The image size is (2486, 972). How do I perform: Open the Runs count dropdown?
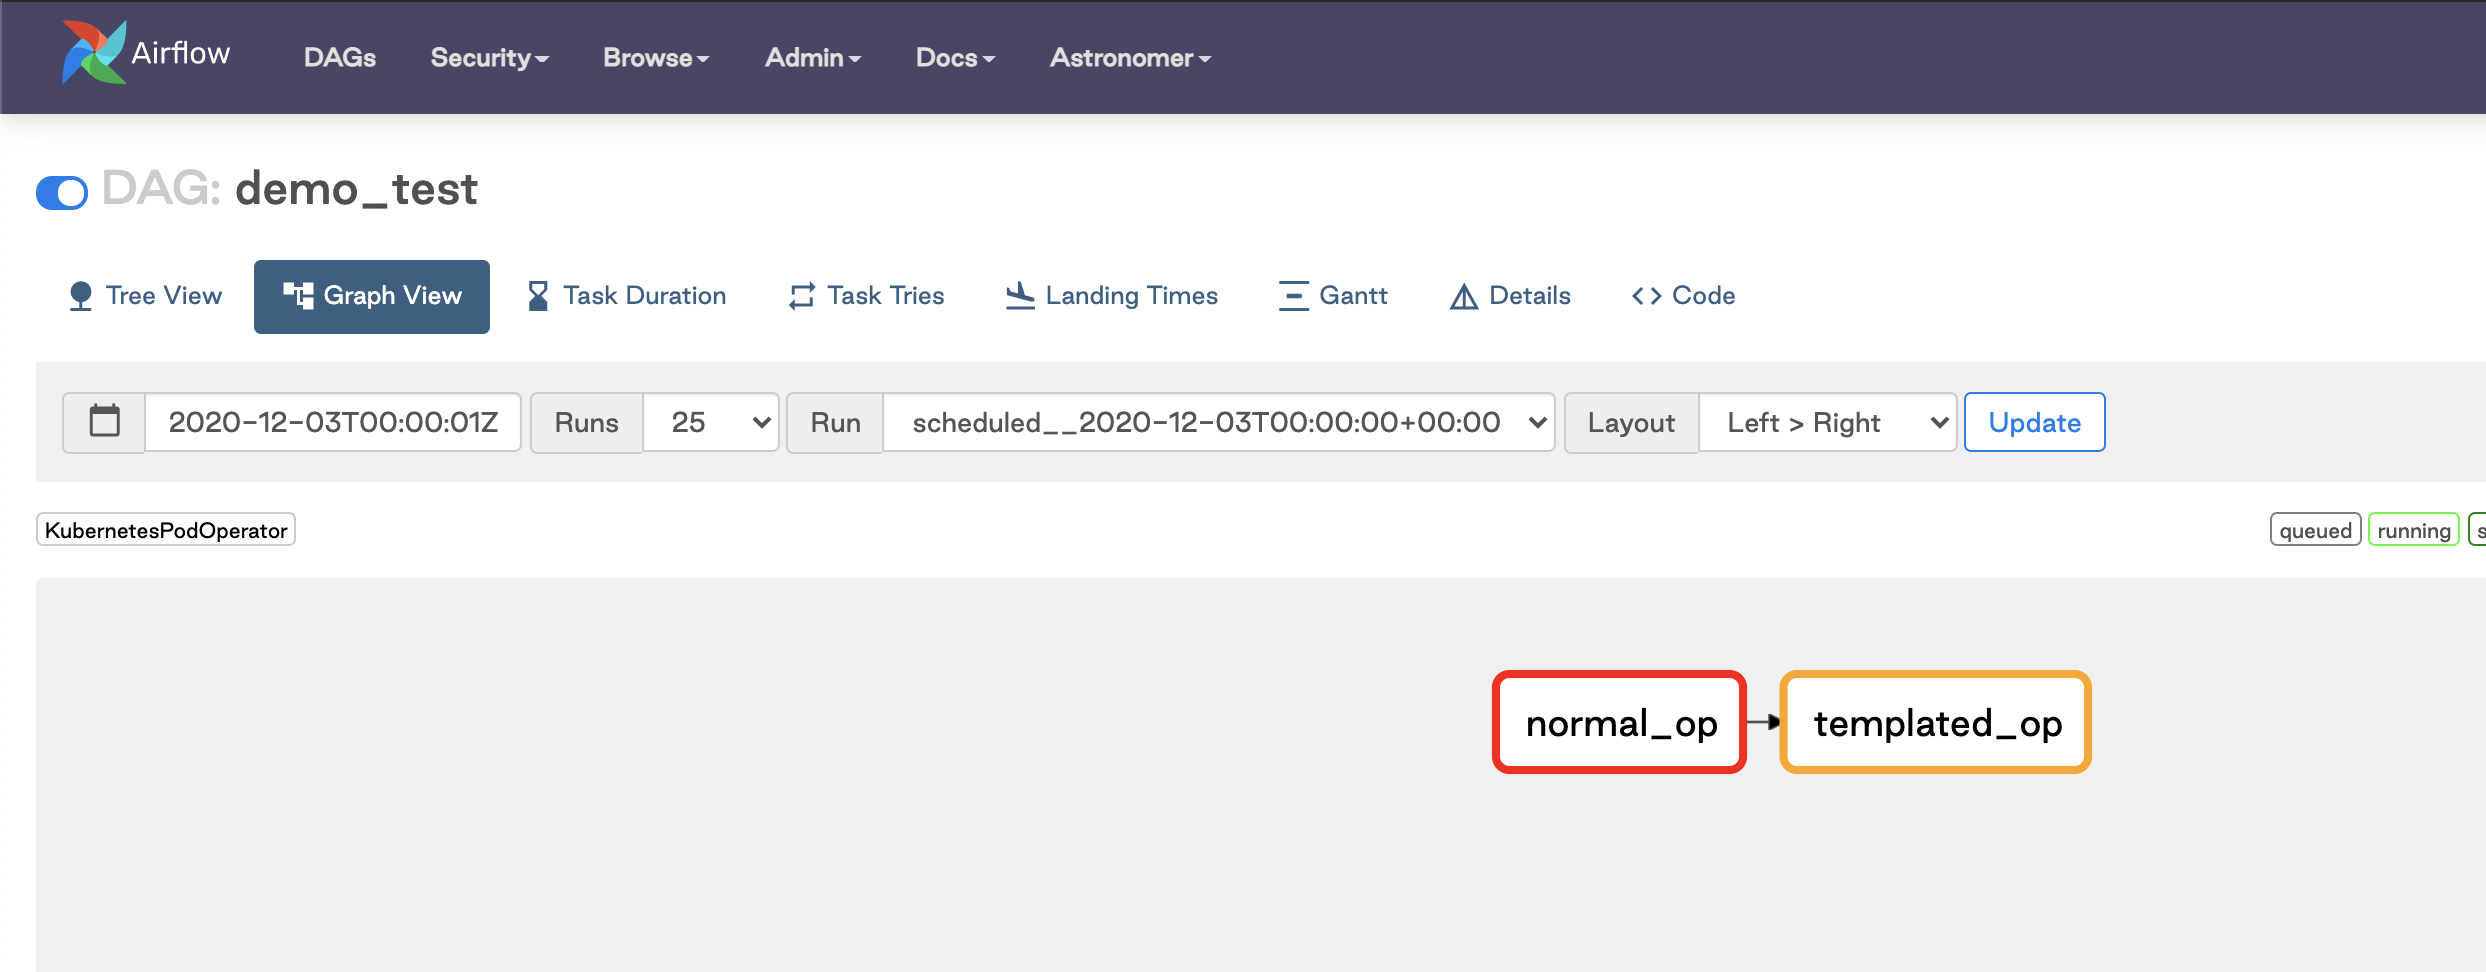711,422
